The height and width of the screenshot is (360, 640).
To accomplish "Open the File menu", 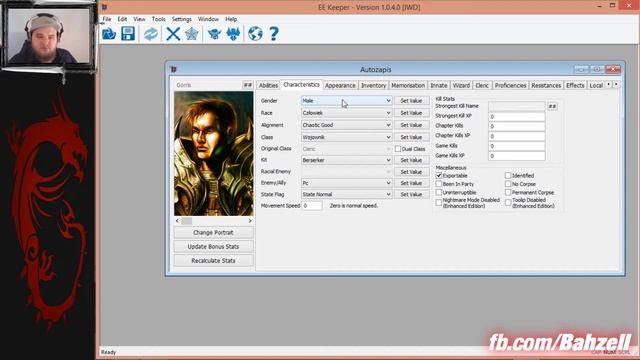I will tap(107, 19).
